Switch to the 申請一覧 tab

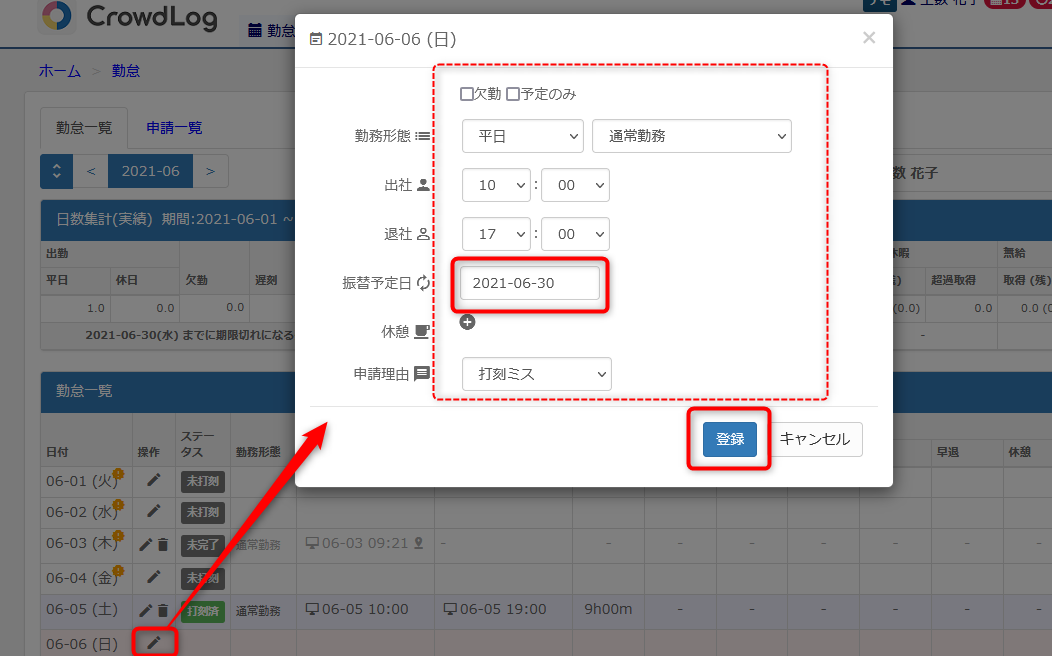174,127
